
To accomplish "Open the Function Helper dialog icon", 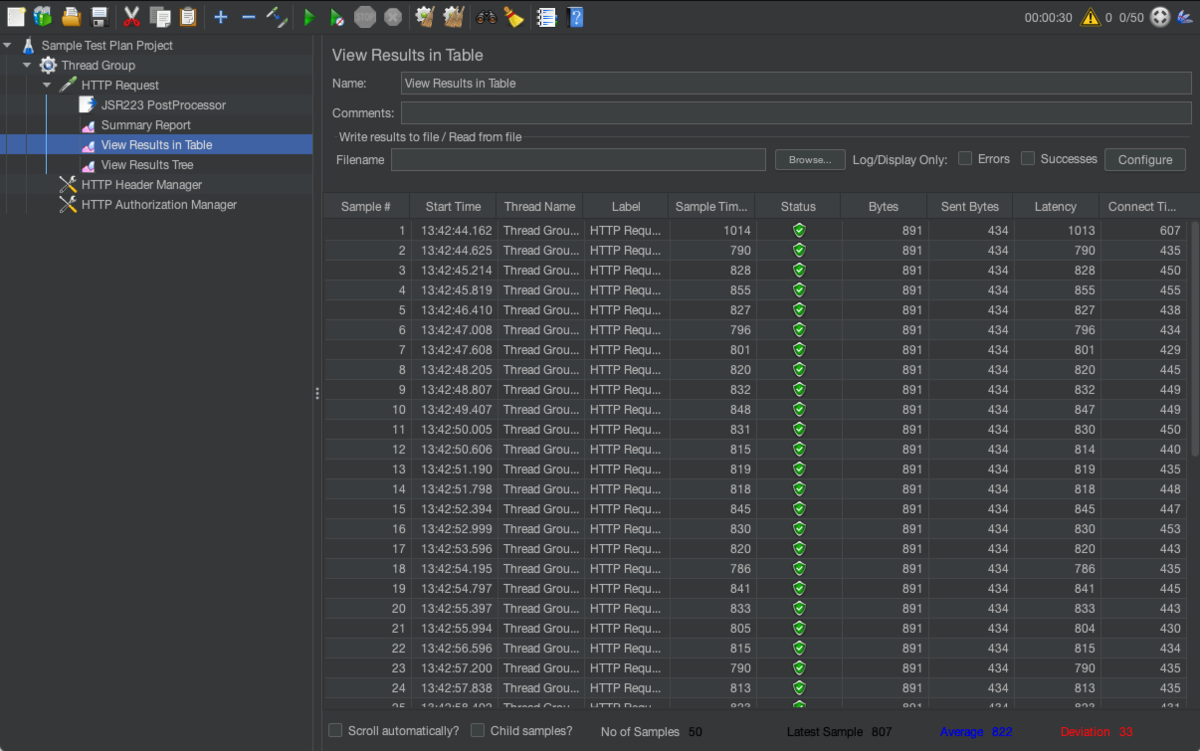I will (545, 17).
